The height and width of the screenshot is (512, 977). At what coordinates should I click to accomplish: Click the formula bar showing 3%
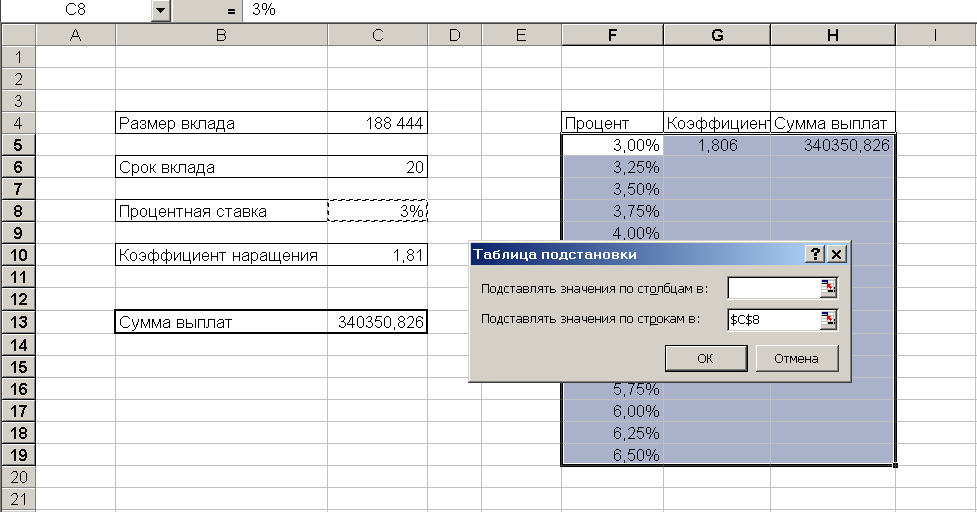600,10
